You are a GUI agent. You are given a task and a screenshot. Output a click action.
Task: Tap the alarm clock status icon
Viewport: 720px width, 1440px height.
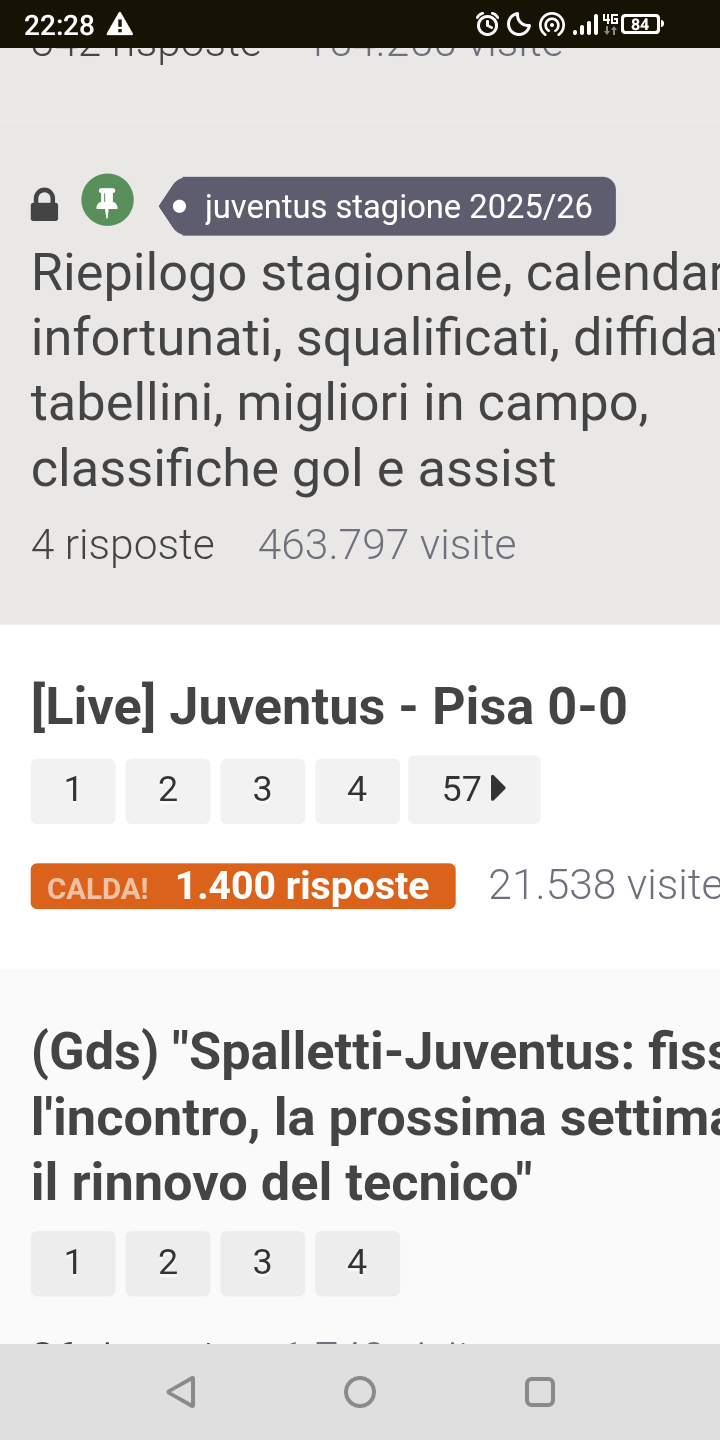click(487, 24)
